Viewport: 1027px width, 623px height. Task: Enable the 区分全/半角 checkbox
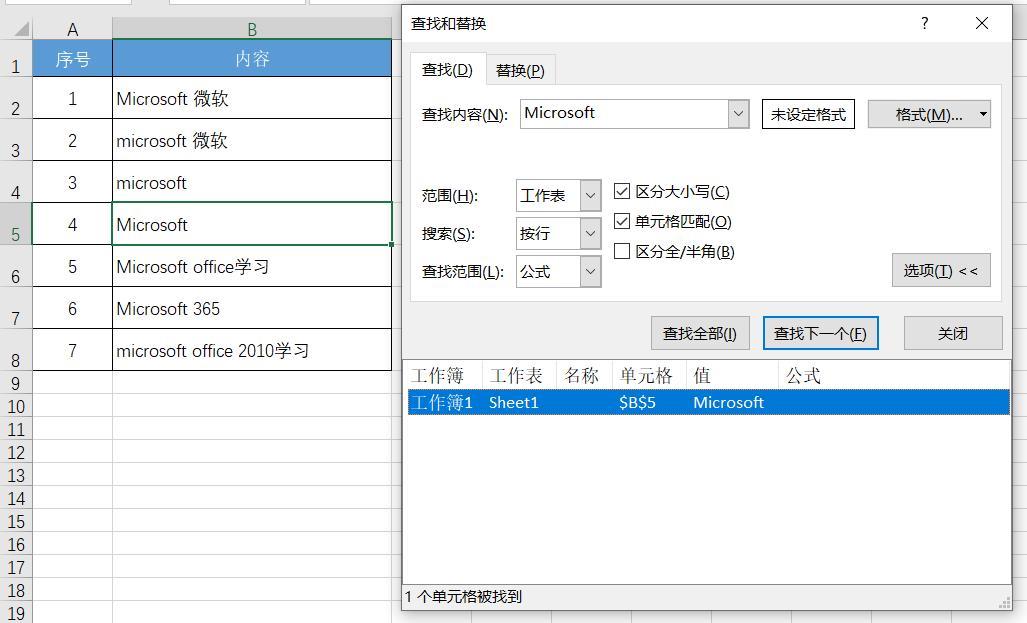click(622, 252)
